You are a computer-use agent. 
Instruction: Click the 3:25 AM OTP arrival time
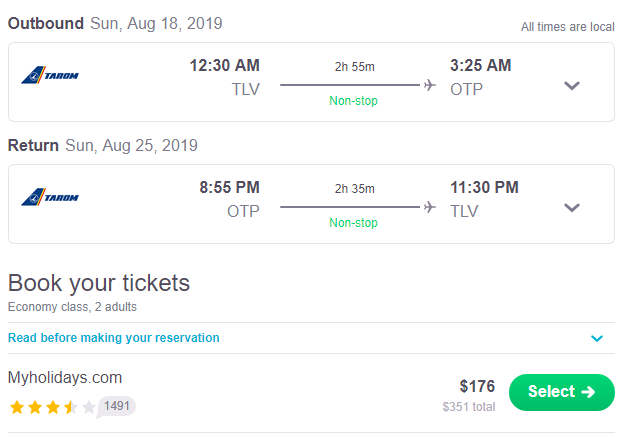[x=481, y=65]
